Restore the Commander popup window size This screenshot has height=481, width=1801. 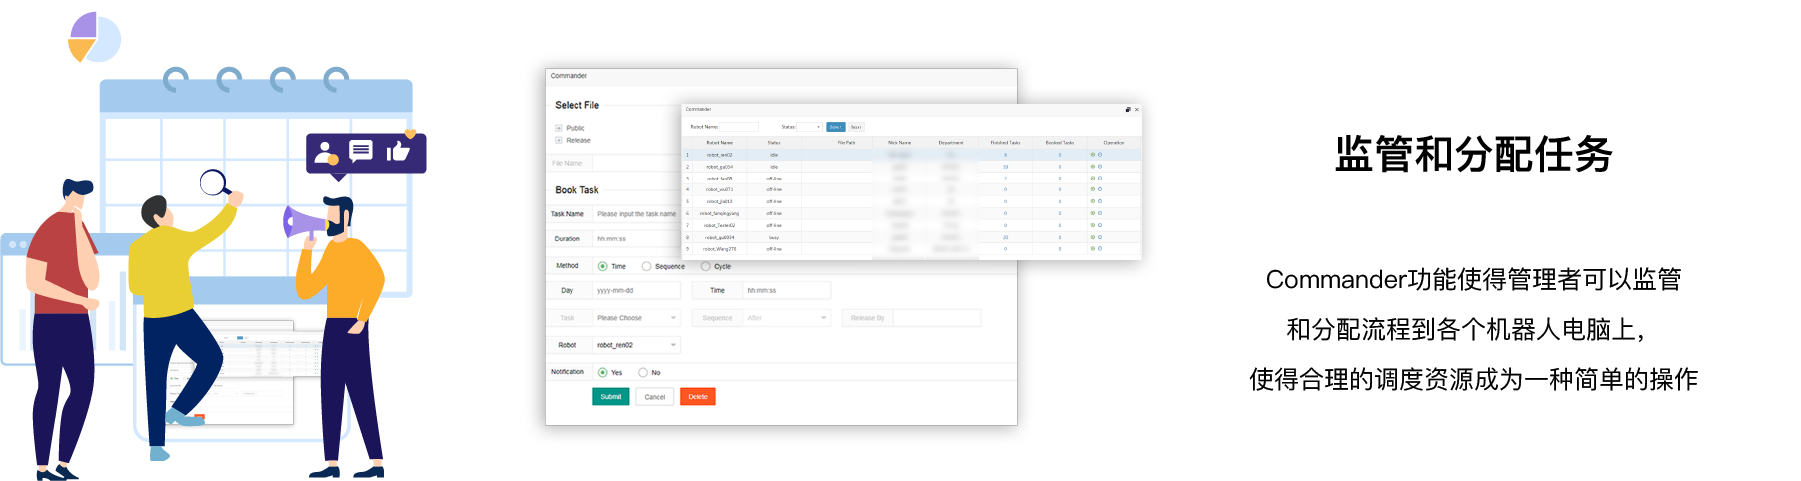point(1127,109)
